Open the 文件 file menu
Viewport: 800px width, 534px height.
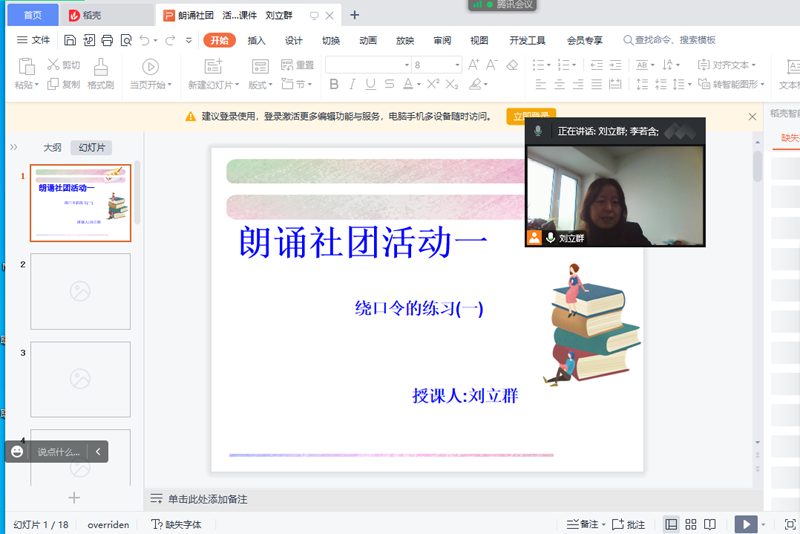click(x=34, y=40)
